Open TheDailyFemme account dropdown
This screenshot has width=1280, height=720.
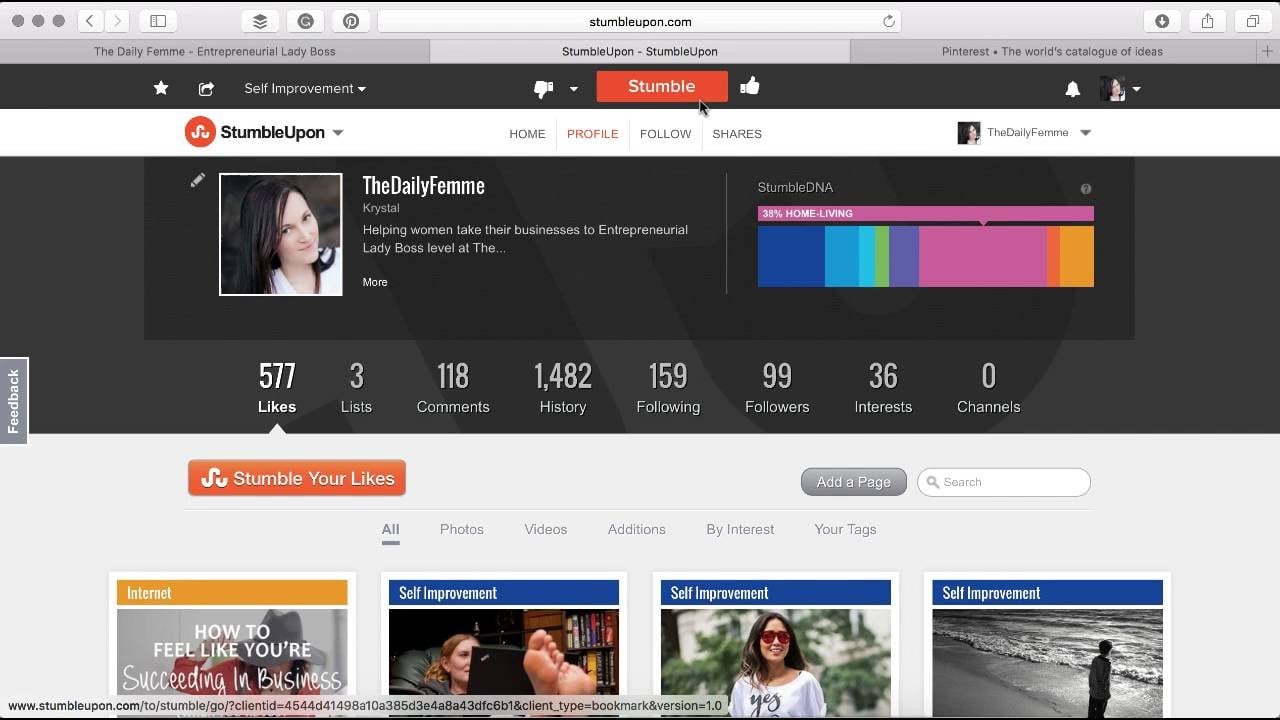[x=1024, y=133]
